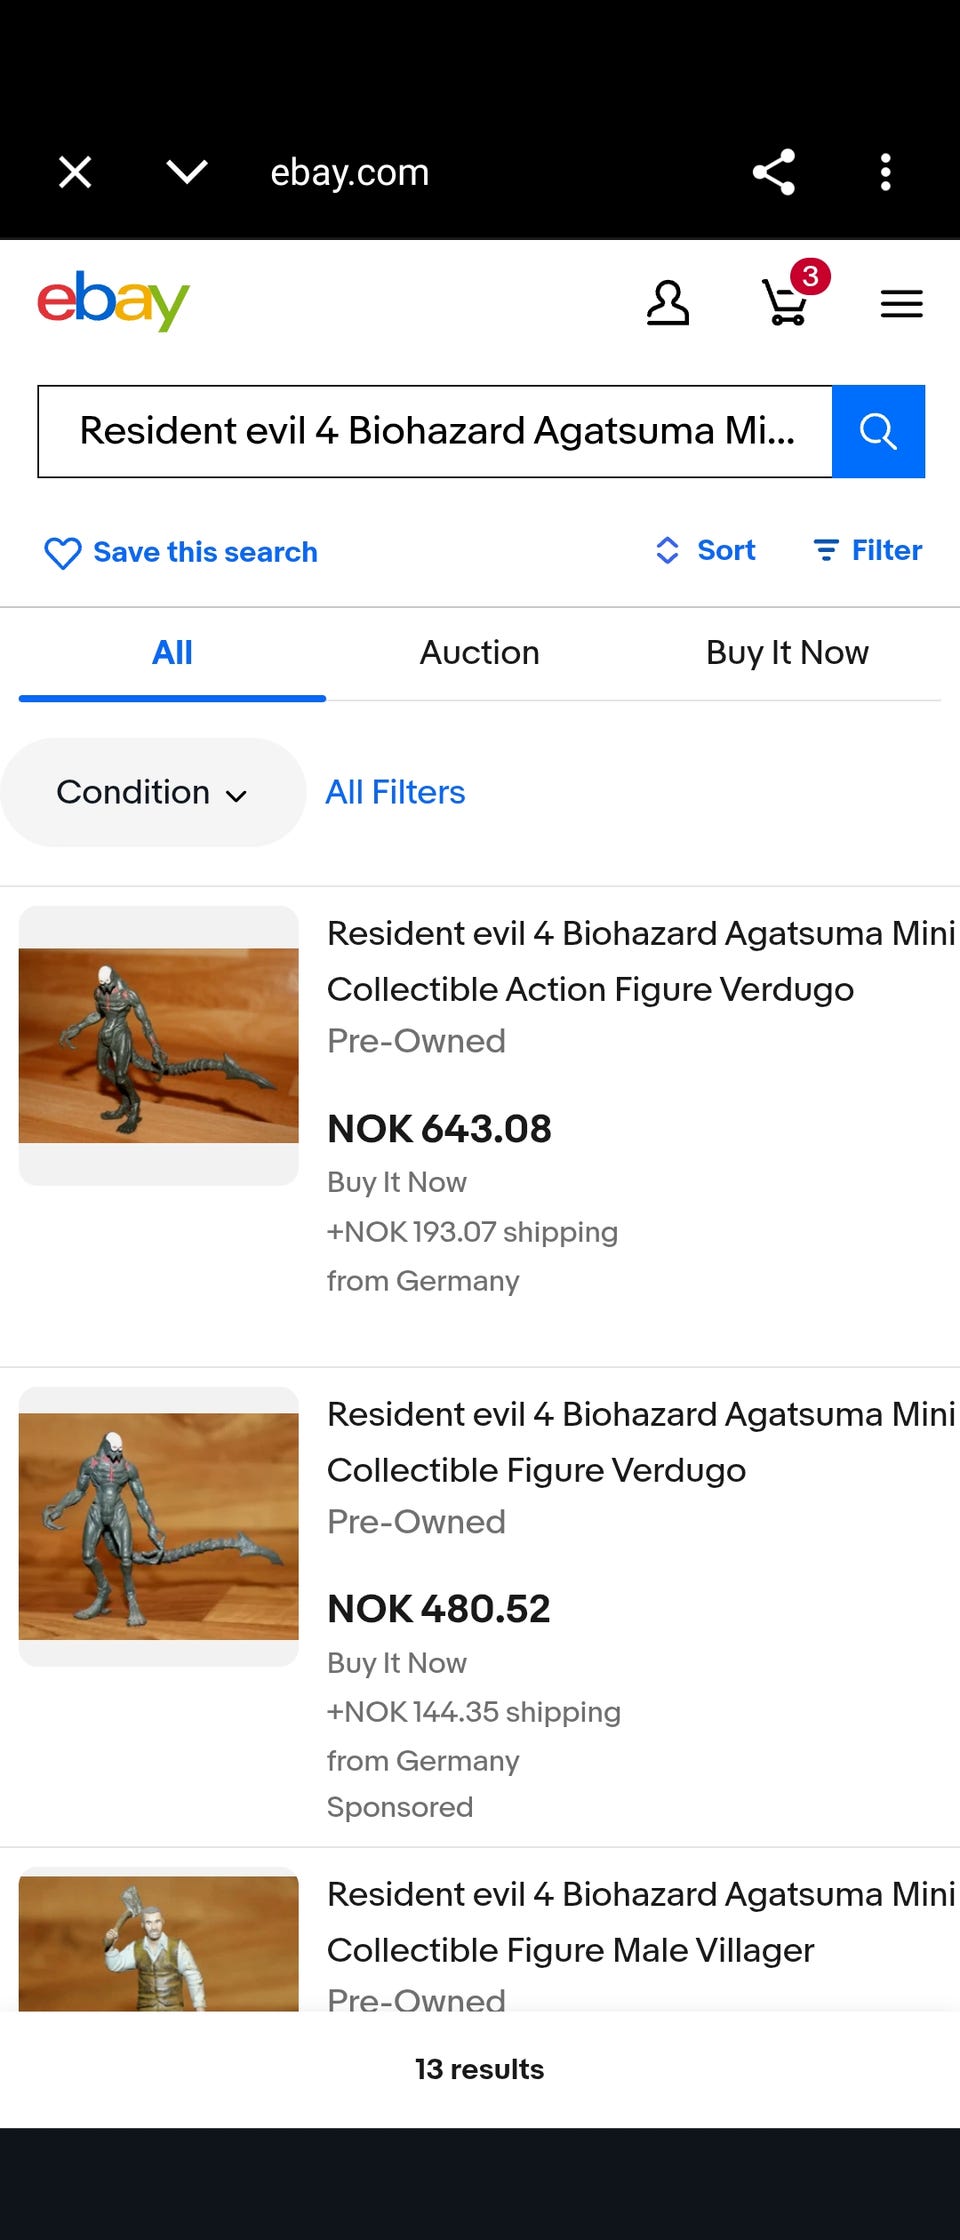Switch to the Buy It Now tab
This screenshot has width=960, height=2240.
click(787, 653)
